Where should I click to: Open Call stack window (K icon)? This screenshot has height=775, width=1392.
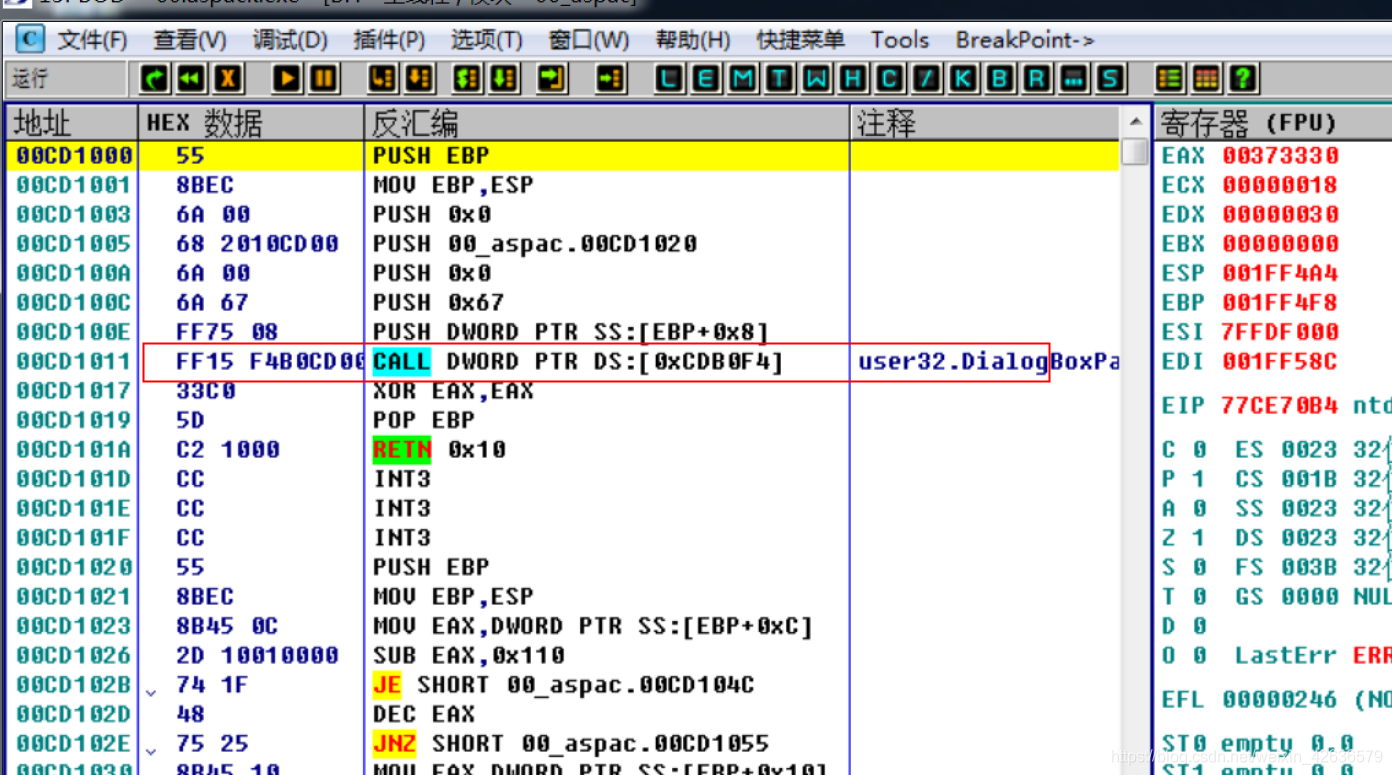click(x=963, y=78)
